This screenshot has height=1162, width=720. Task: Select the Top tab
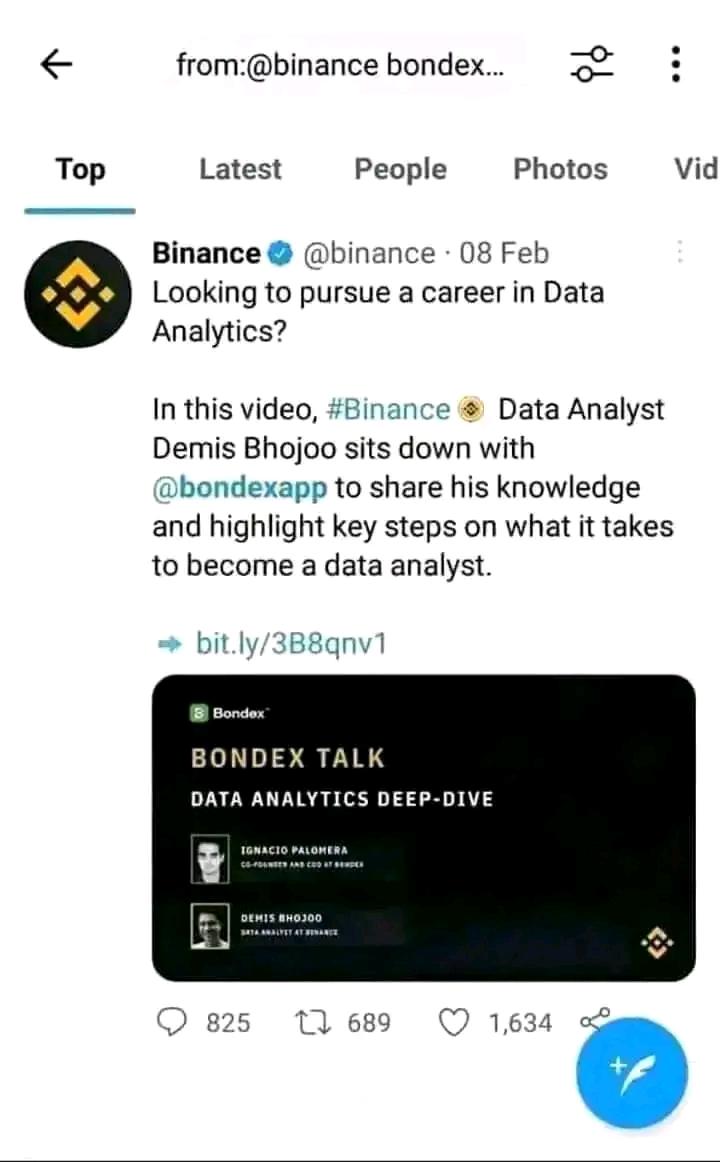click(x=80, y=170)
